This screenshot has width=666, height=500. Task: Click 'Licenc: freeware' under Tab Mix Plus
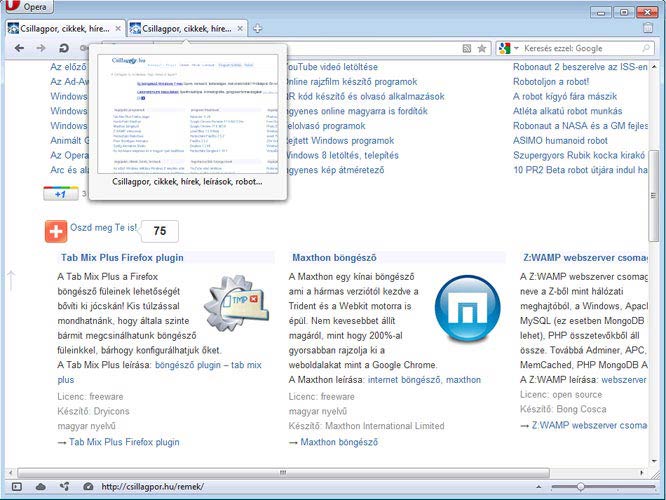[x=90, y=397]
